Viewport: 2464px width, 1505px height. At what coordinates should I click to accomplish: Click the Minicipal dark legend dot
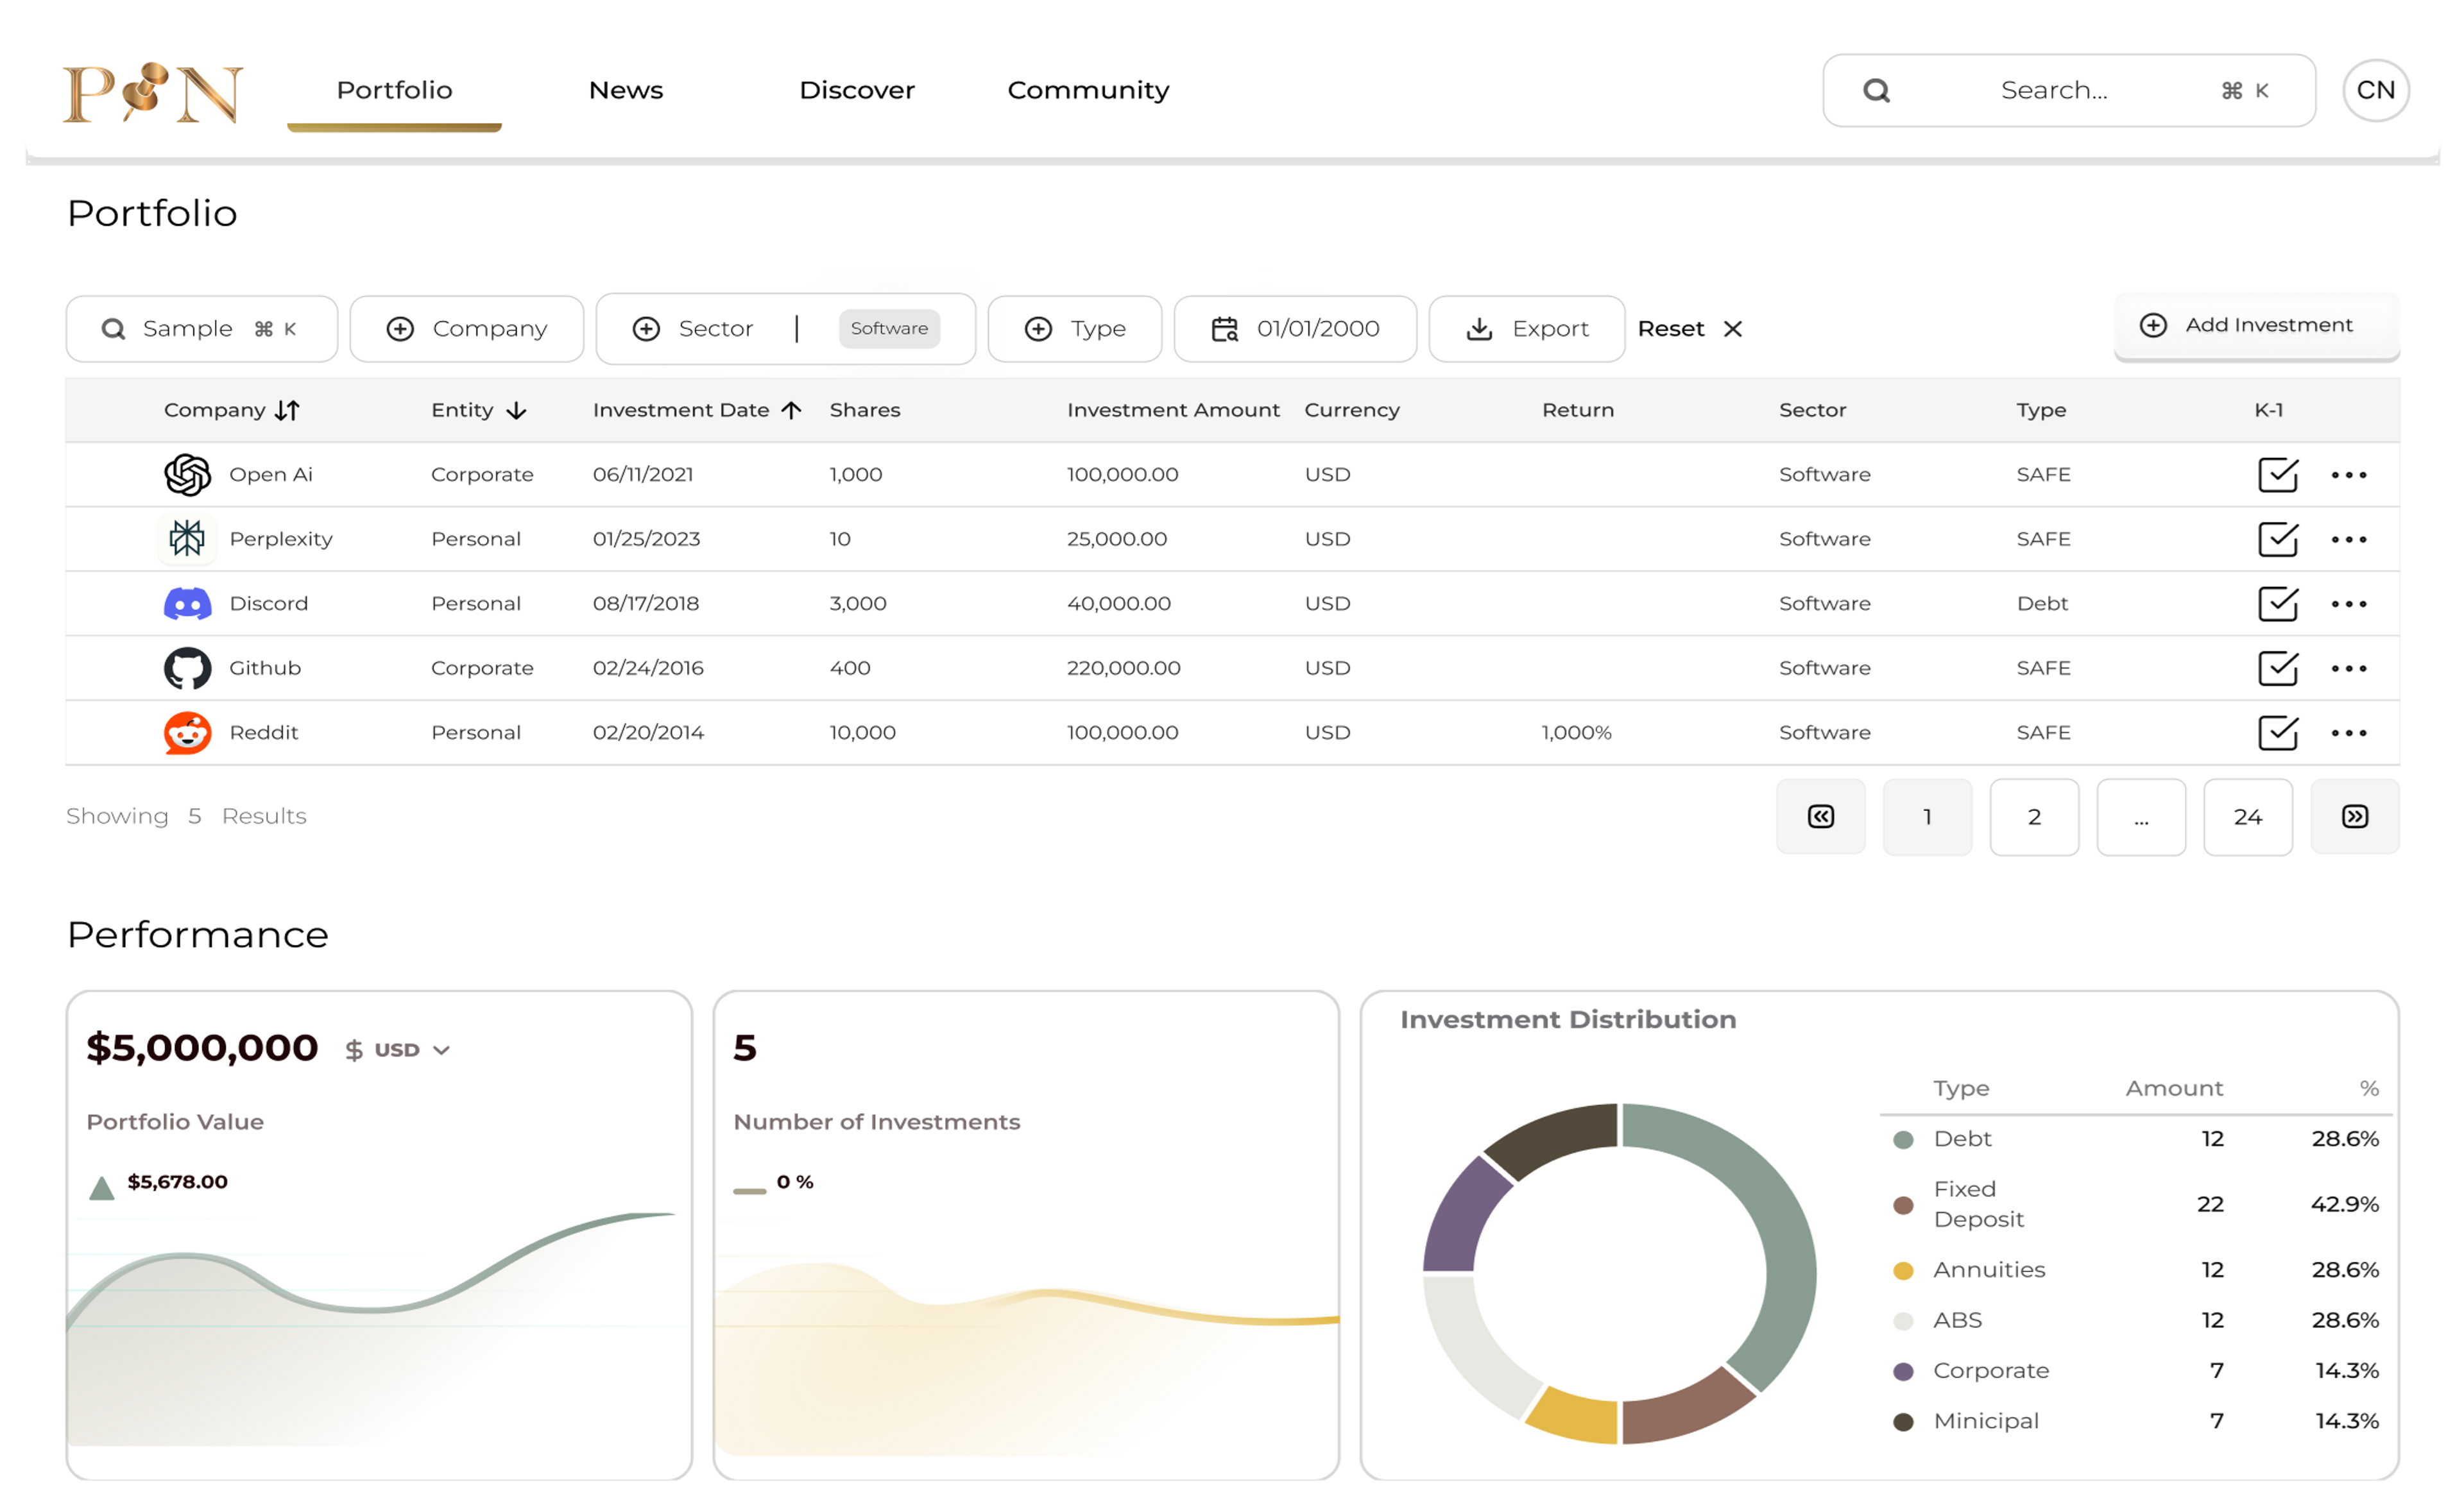pos(1903,1422)
